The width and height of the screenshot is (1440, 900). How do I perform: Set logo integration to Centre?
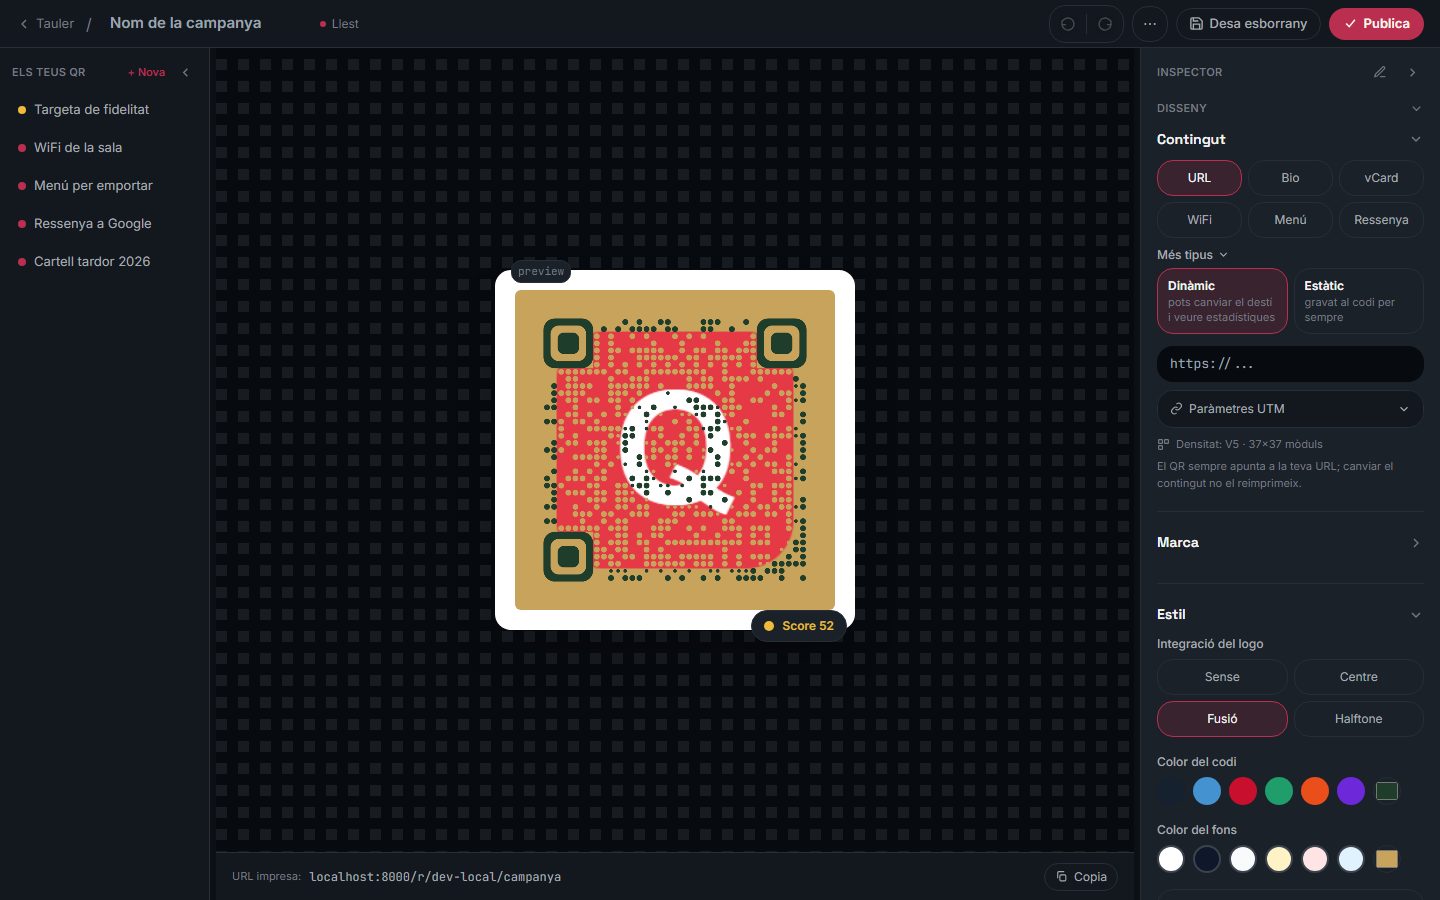pos(1358,677)
